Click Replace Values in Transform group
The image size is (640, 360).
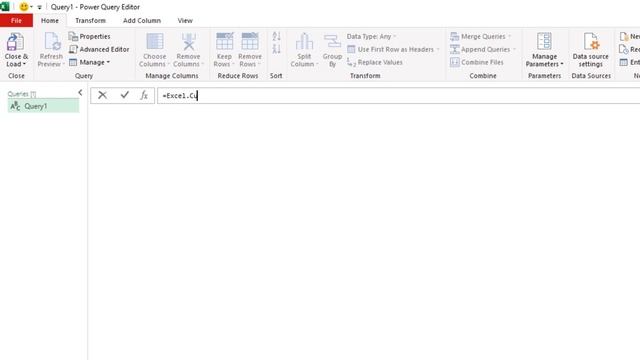(375, 62)
